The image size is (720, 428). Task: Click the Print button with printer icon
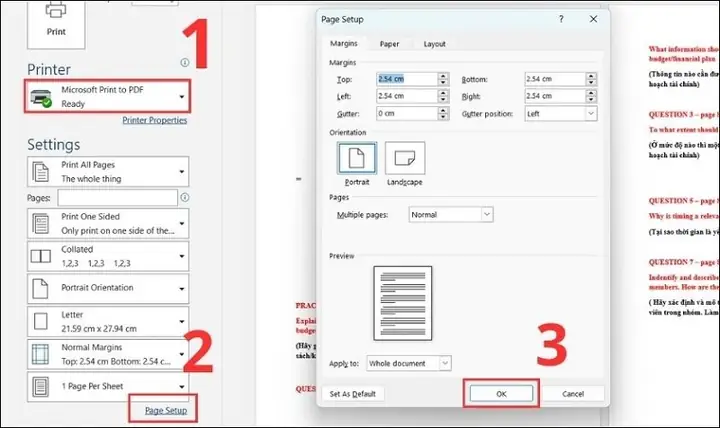click(x=56, y=23)
